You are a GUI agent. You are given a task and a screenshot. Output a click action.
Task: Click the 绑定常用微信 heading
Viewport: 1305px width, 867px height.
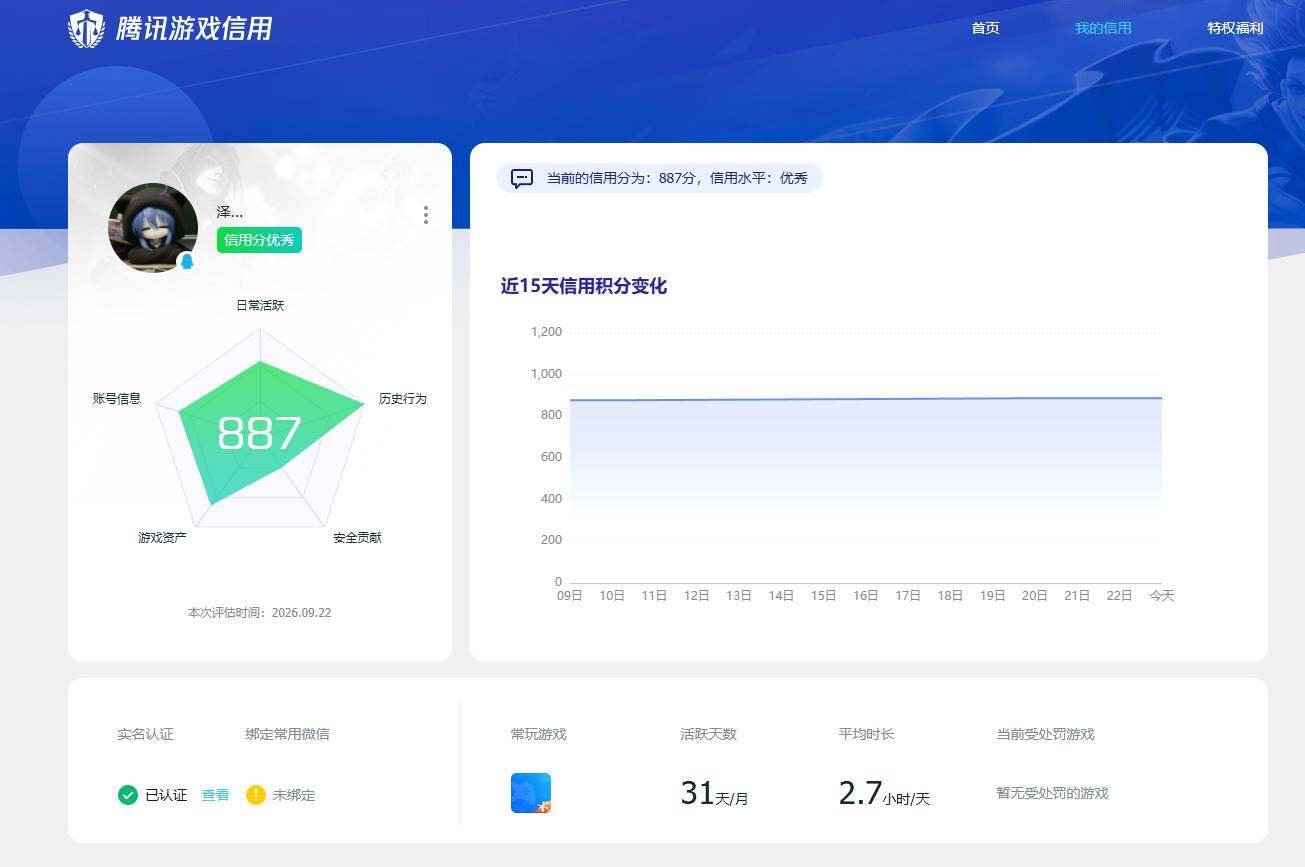pos(287,734)
